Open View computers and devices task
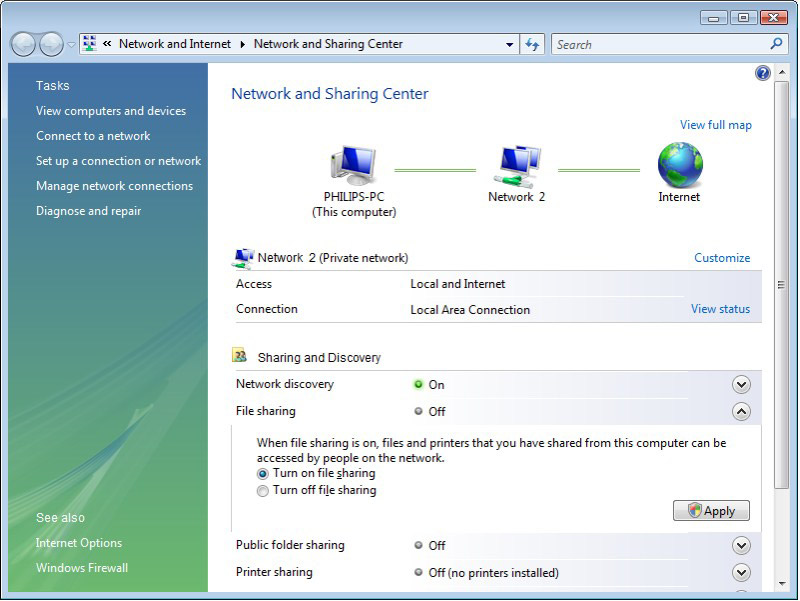800x601 pixels. [x=111, y=111]
